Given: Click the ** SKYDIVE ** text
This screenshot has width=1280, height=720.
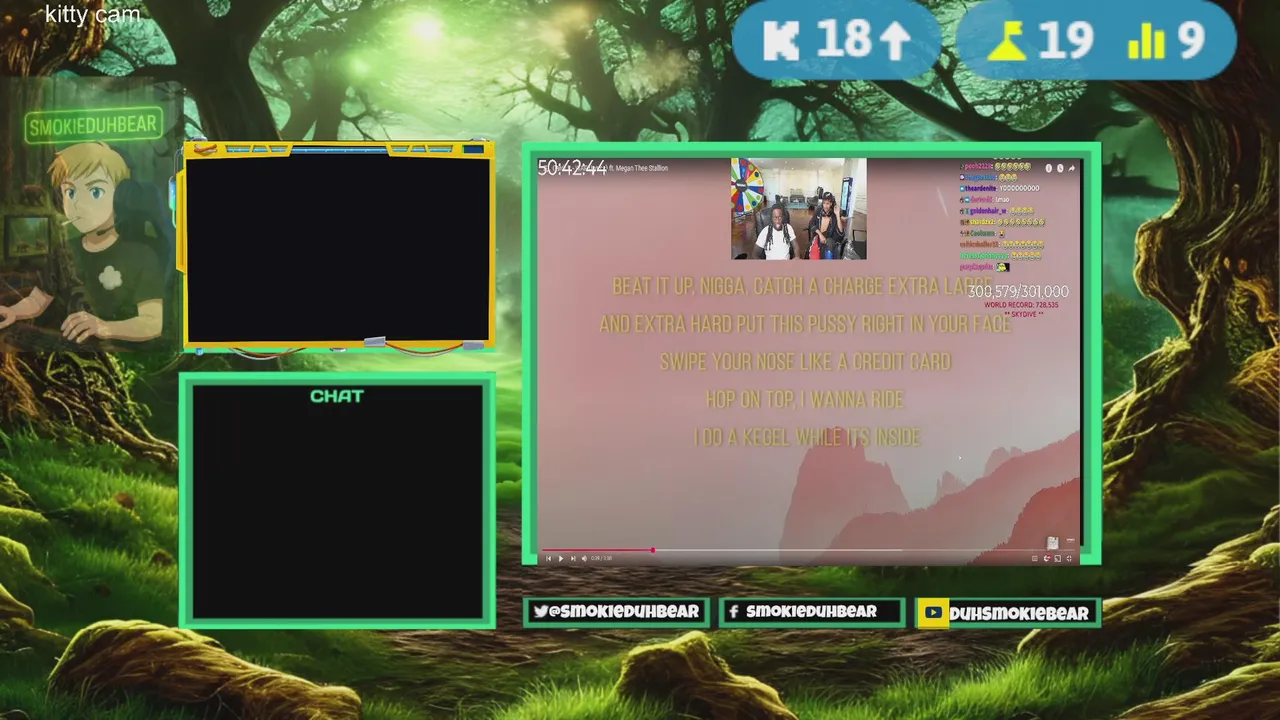Looking at the screenshot, I should (x=1023, y=314).
